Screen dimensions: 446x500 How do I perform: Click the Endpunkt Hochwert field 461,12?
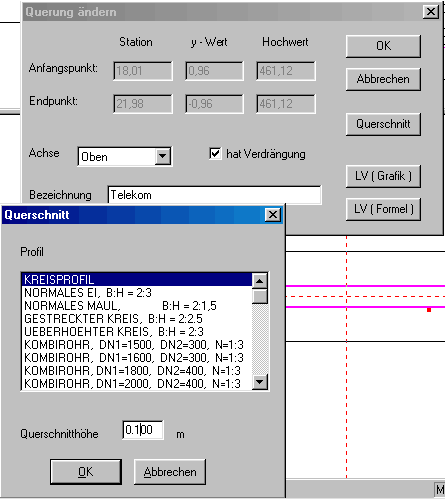(286, 104)
